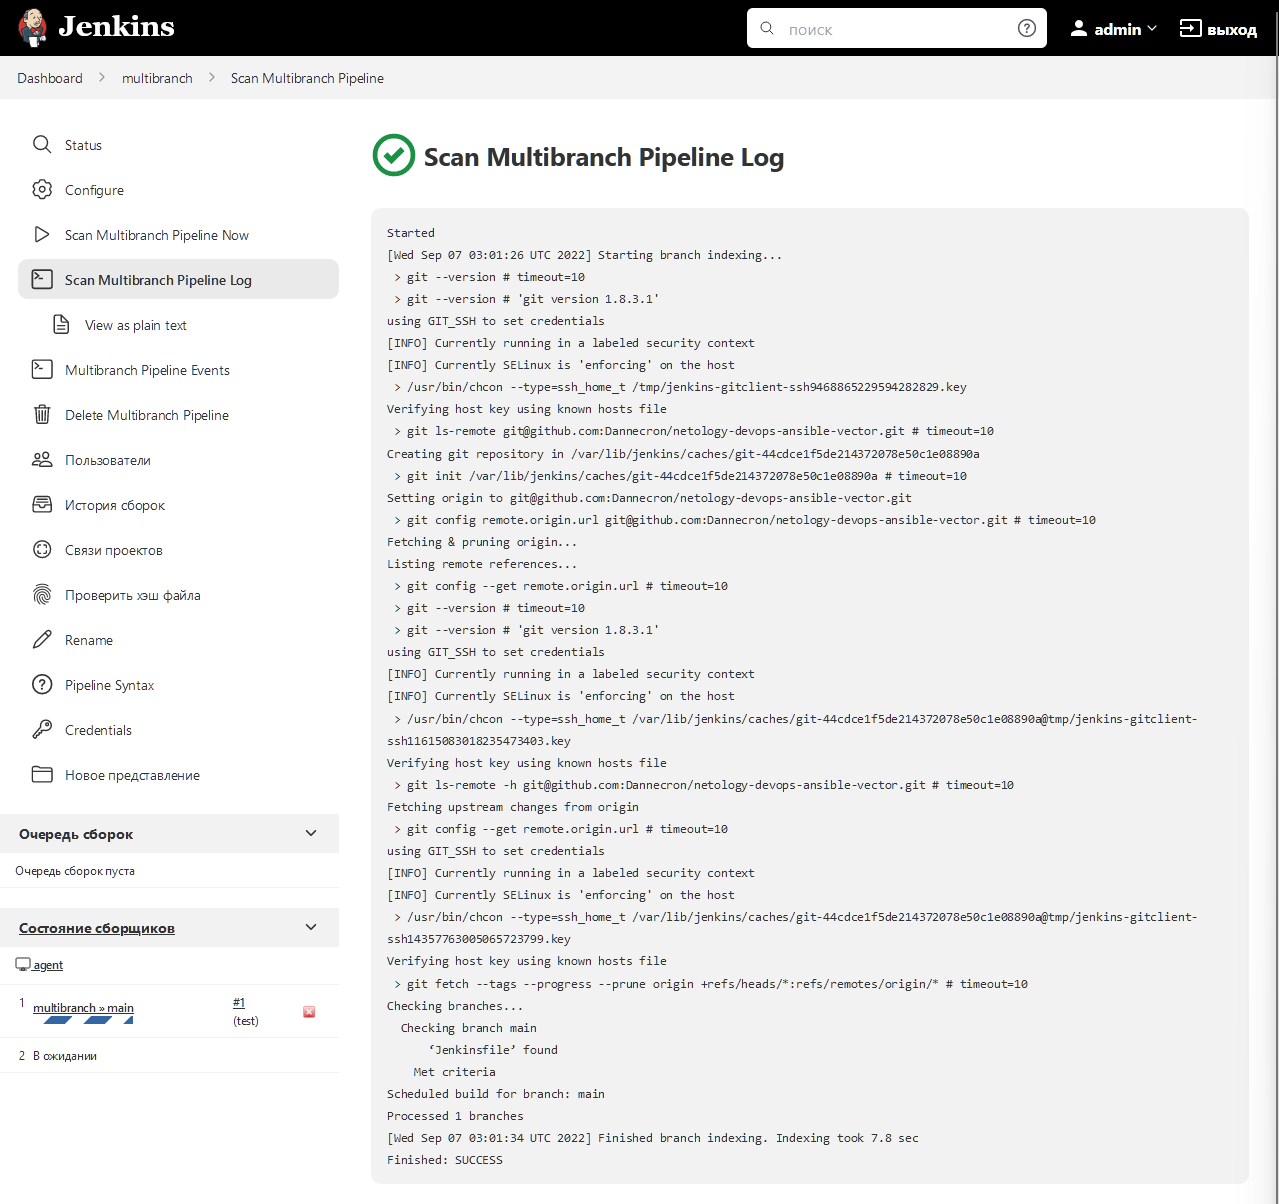Open Credentials using the key icon
Viewport: 1279px width, 1204px height.
click(x=41, y=729)
